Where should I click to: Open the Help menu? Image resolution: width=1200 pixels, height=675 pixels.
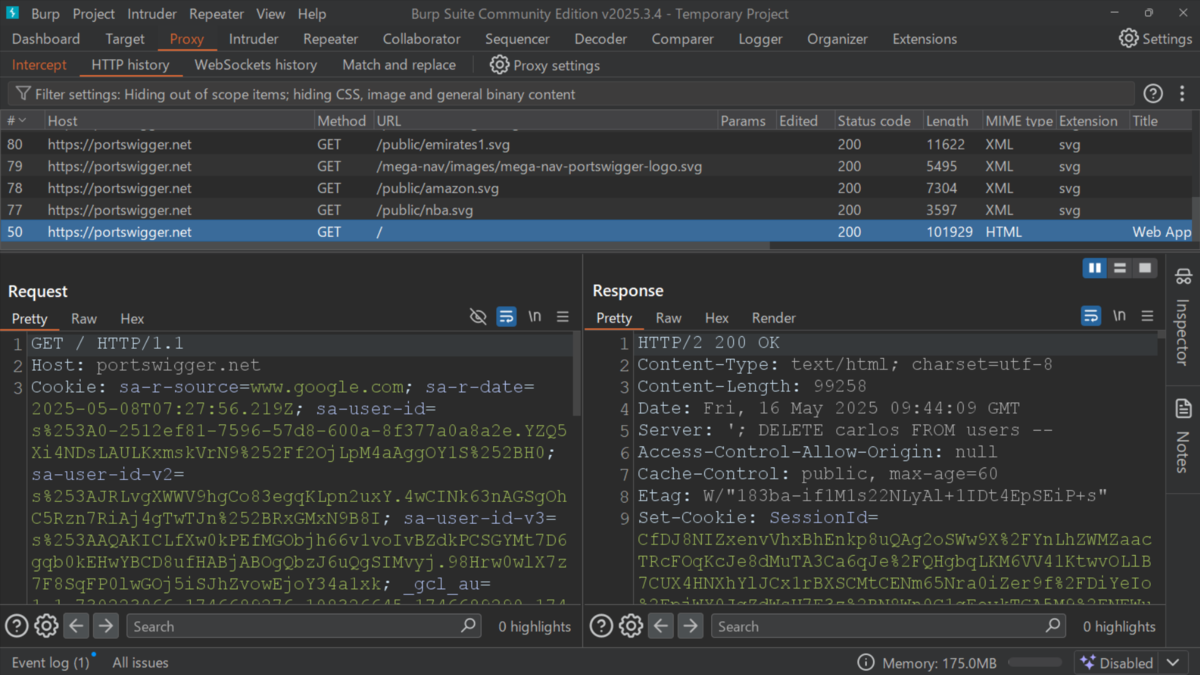[x=312, y=14]
